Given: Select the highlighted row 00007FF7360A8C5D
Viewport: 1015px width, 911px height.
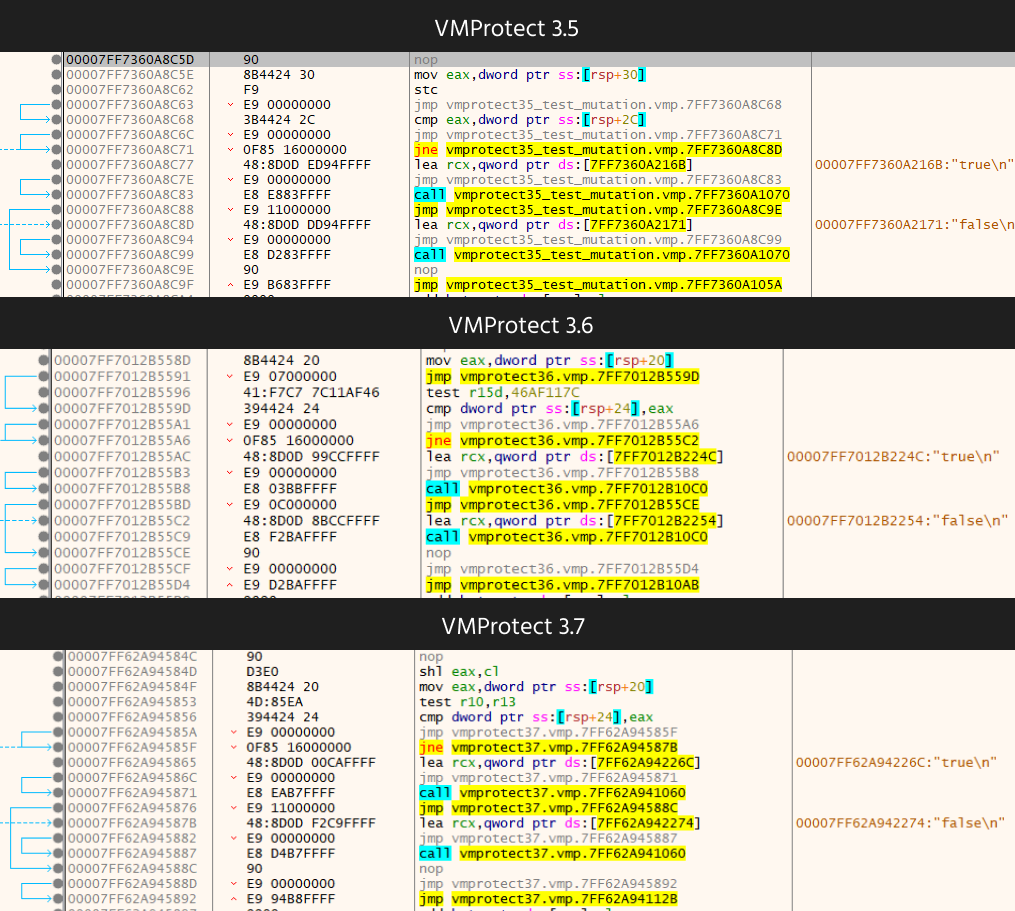Looking at the screenshot, I should 508,60.
